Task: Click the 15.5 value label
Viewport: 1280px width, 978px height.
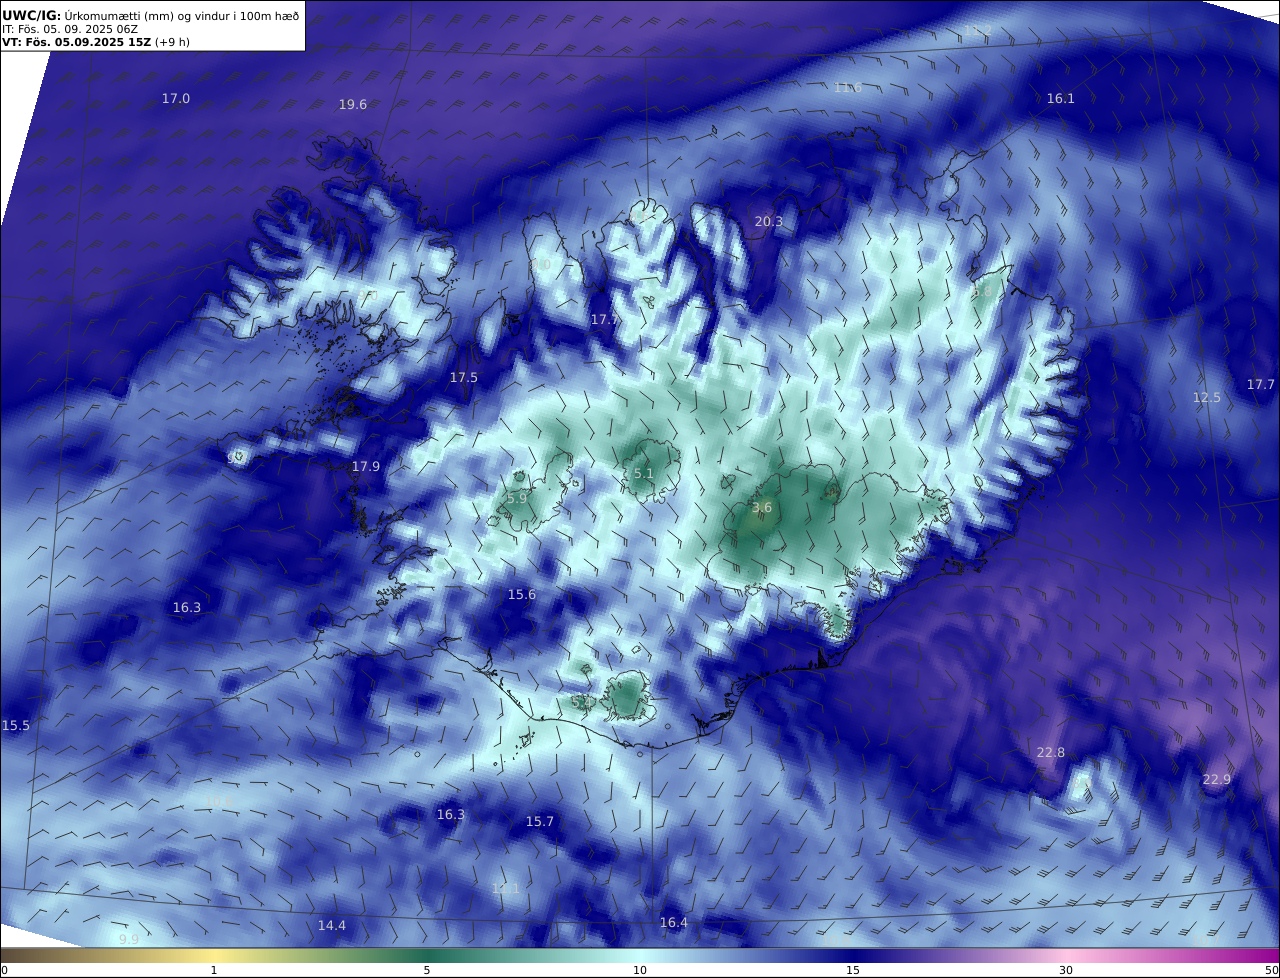Action: (16, 725)
